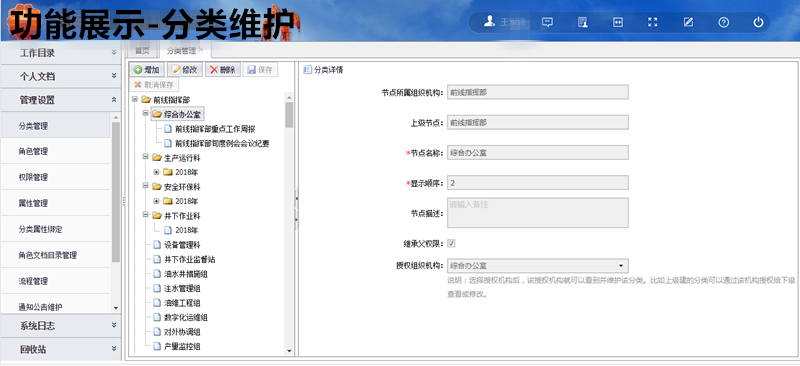
Task: Expand the 2018年 node under 安全环保科
Action: [157, 201]
